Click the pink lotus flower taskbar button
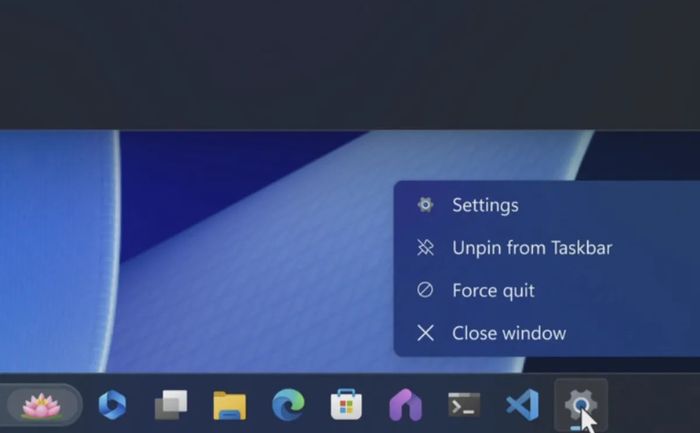The height and width of the screenshot is (433, 700). click(41, 405)
